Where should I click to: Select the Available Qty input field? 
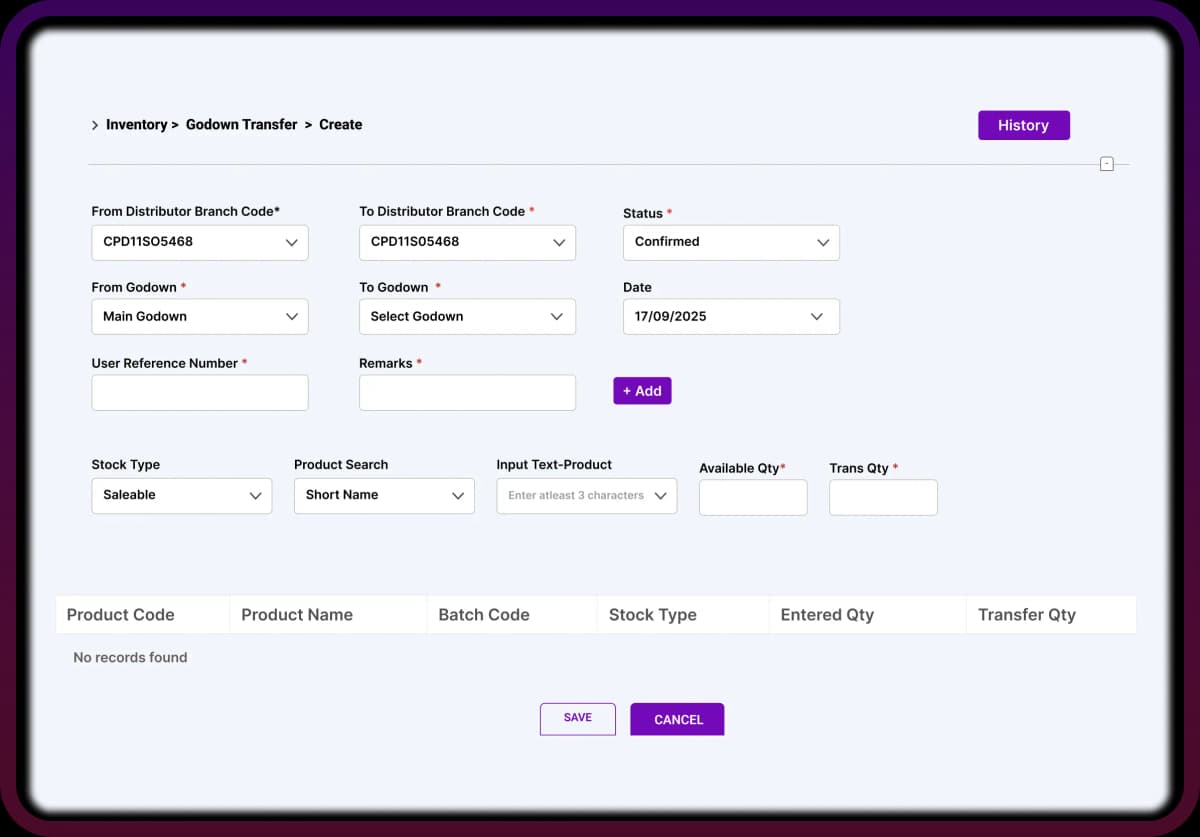click(x=752, y=497)
